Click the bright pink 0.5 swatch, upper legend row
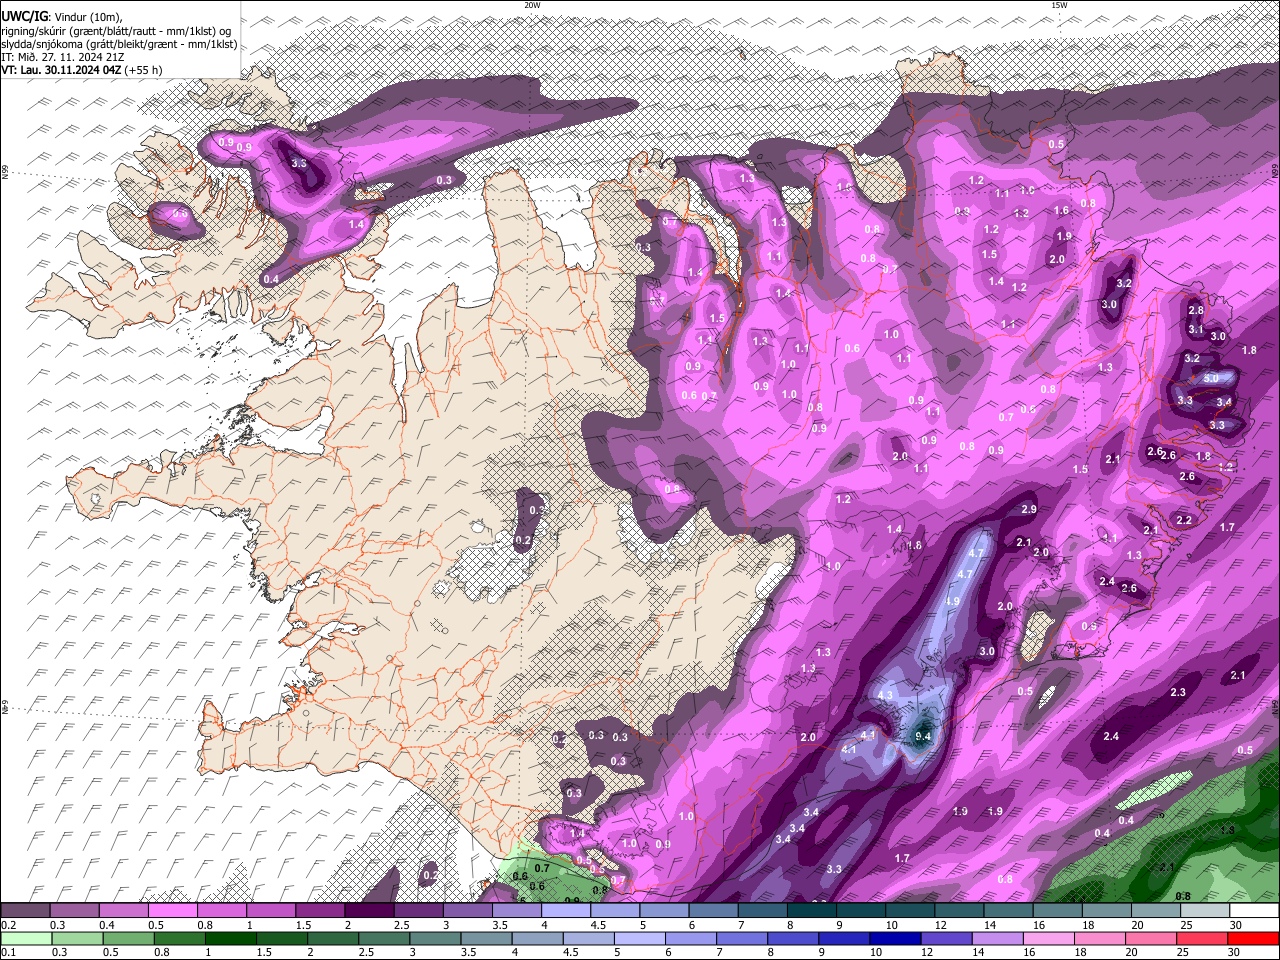 172,911
